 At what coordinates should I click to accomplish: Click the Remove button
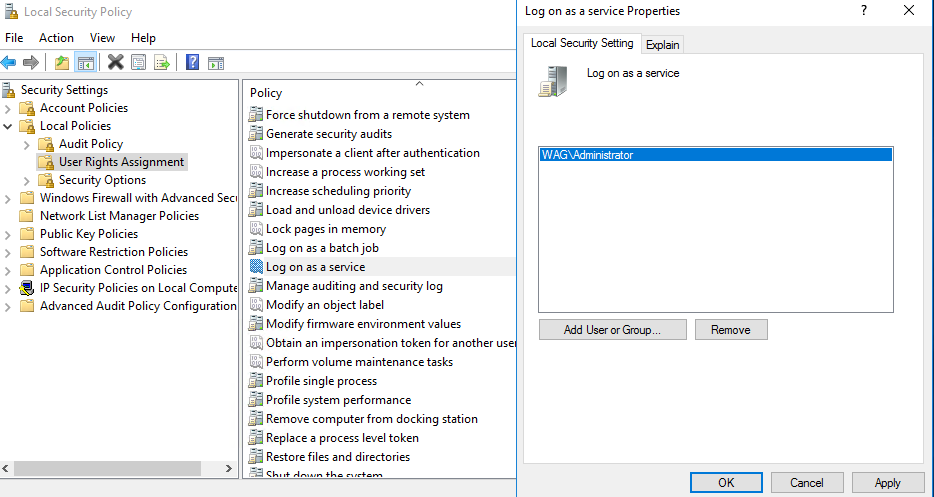coord(731,330)
